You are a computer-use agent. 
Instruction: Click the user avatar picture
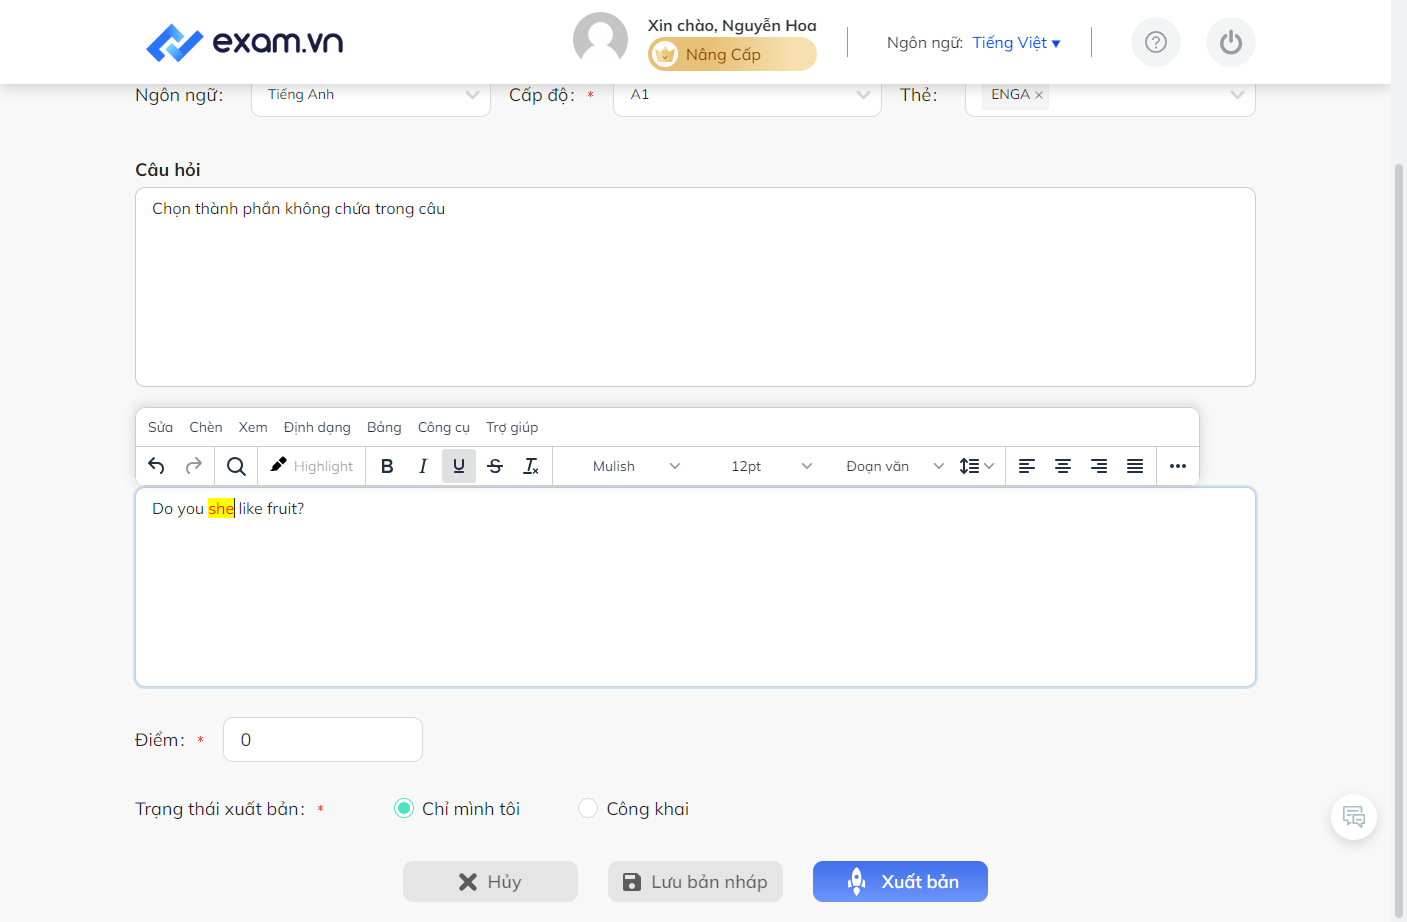coord(600,40)
